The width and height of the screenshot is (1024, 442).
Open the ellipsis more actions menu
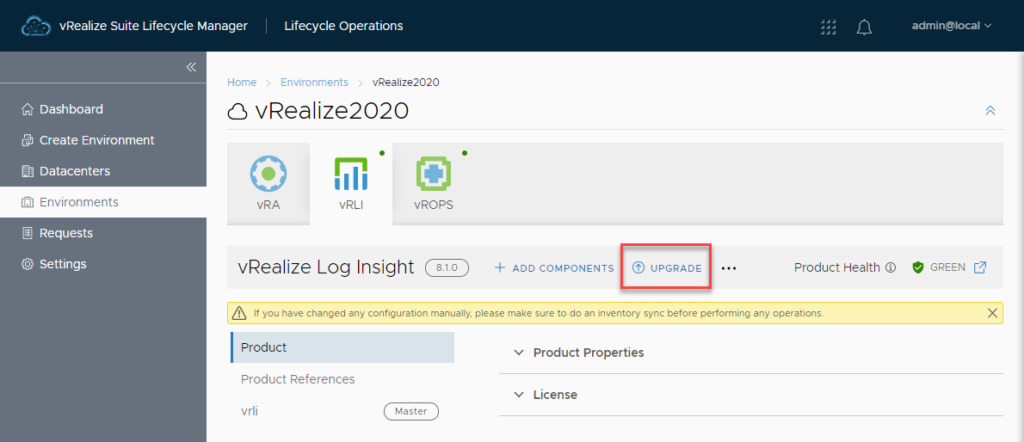click(x=729, y=268)
